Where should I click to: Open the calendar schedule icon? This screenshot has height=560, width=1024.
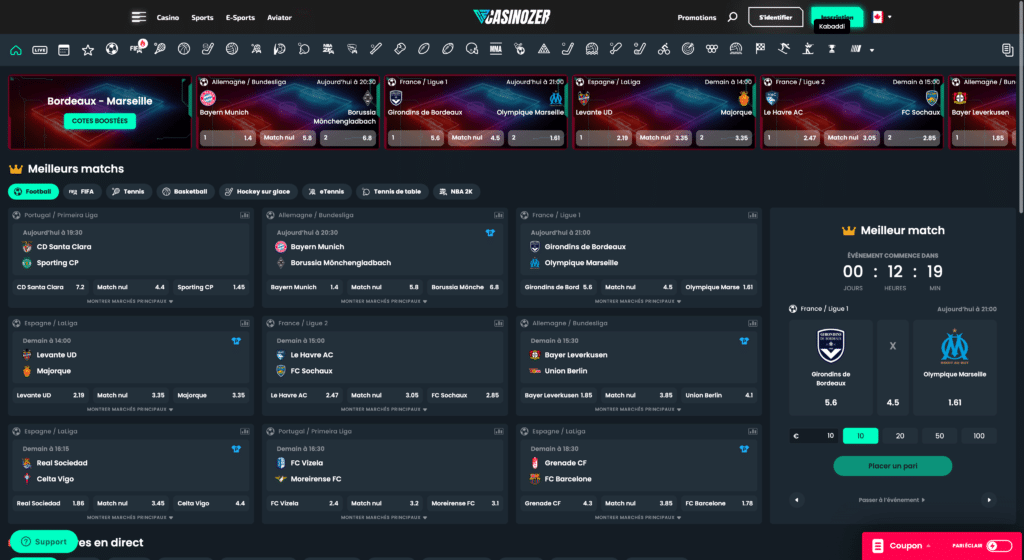(x=63, y=50)
